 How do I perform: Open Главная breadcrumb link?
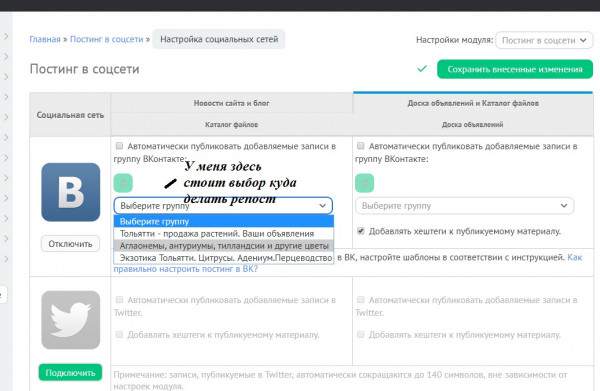tap(45, 39)
